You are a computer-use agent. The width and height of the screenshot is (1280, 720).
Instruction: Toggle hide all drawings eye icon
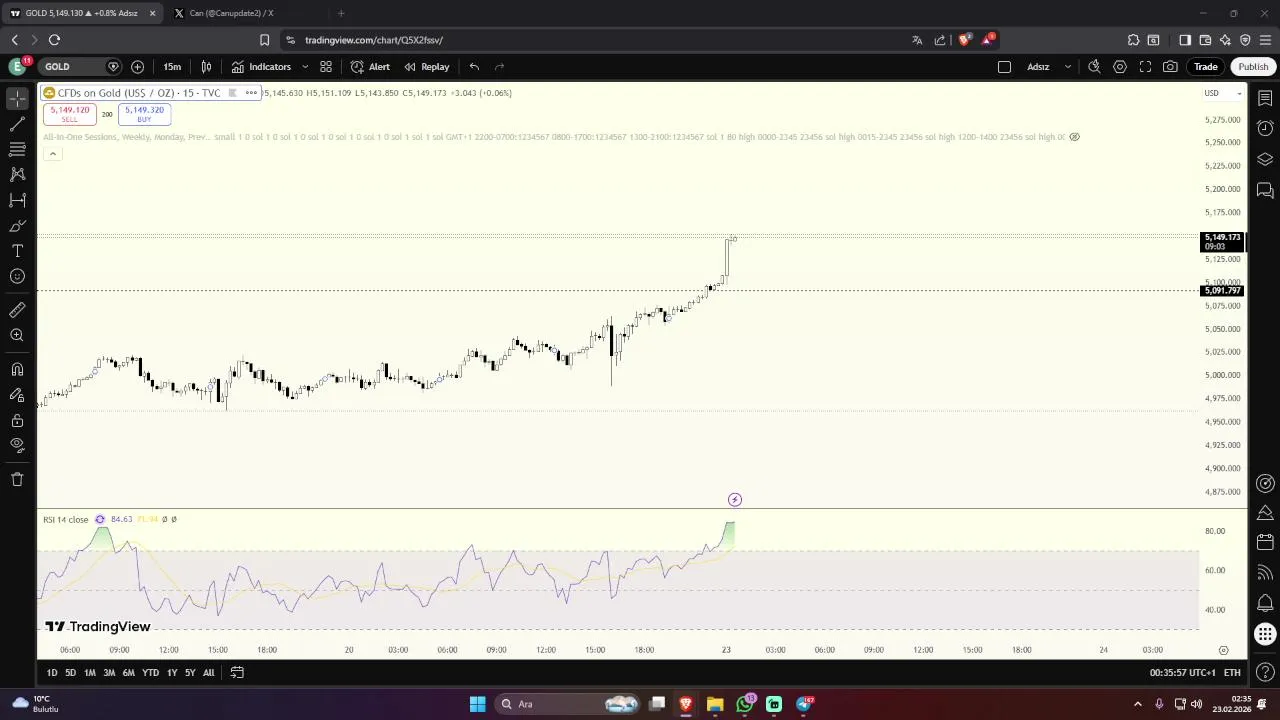[17, 445]
